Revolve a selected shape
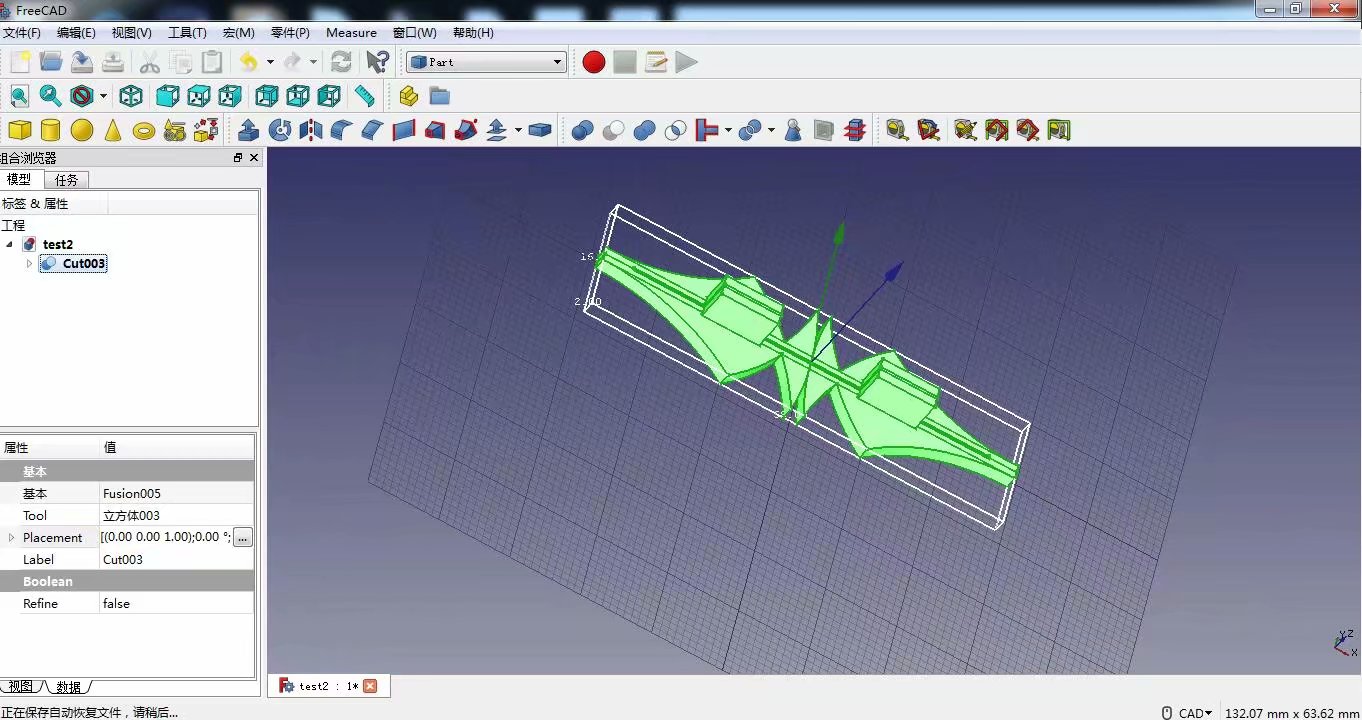Screen dimensions: 1362x720 (x=280, y=130)
